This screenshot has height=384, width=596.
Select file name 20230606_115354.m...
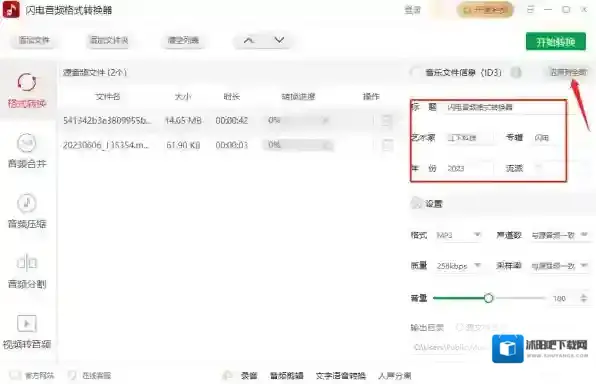tap(106, 145)
